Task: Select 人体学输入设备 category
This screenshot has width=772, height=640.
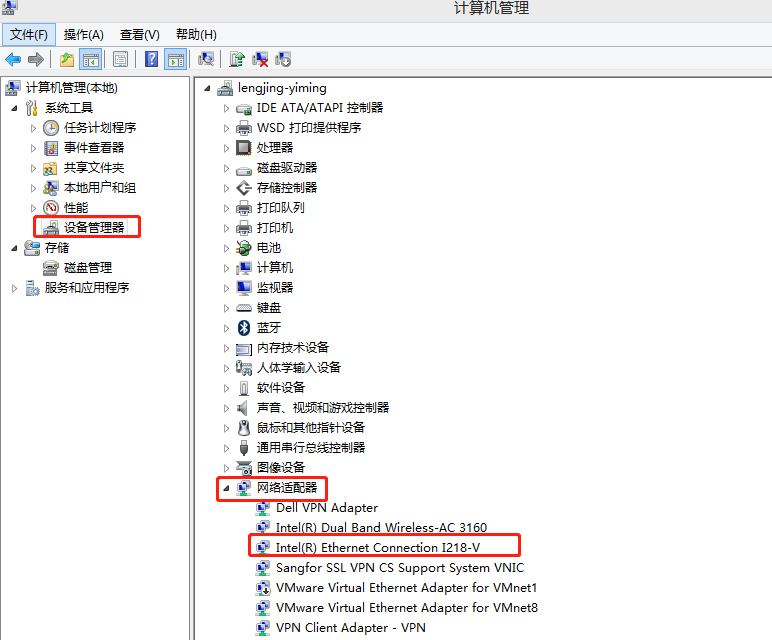Action: (299, 368)
